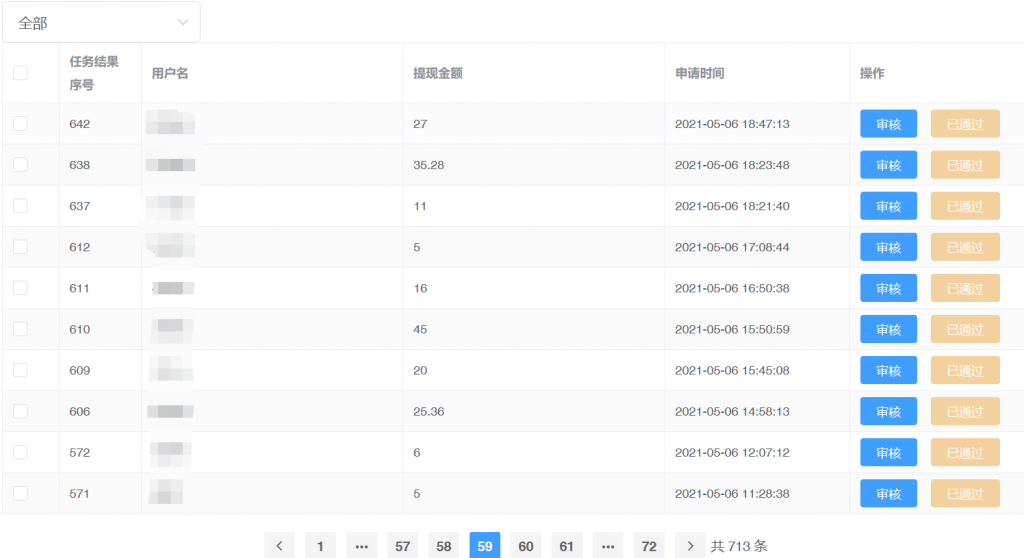The image size is (1024, 558).
Task: Go to next page using right arrow
Action: point(690,546)
